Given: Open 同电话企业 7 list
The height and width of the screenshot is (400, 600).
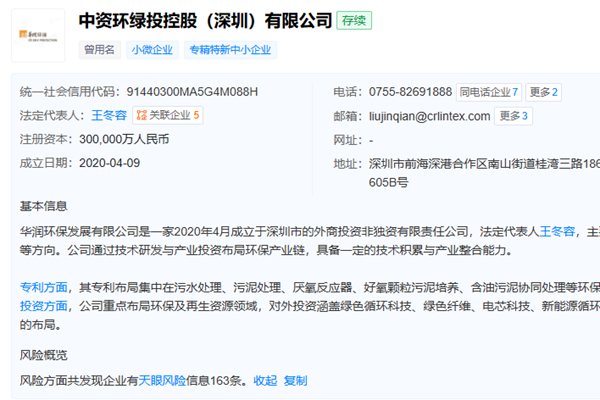Looking at the screenshot, I should click(x=490, y=92).
